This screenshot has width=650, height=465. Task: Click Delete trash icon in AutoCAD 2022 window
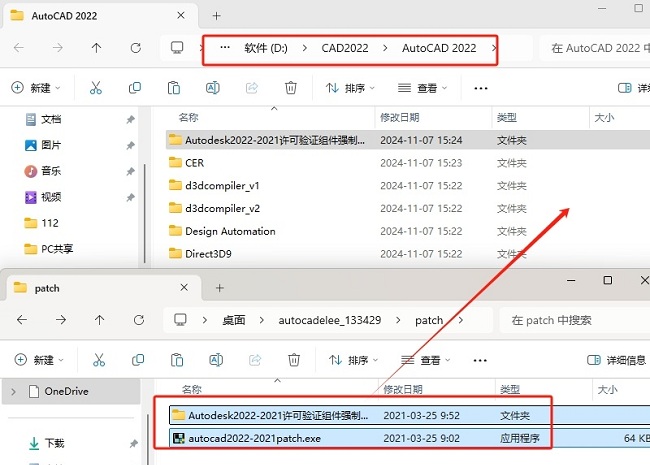(x=291, y=88)
